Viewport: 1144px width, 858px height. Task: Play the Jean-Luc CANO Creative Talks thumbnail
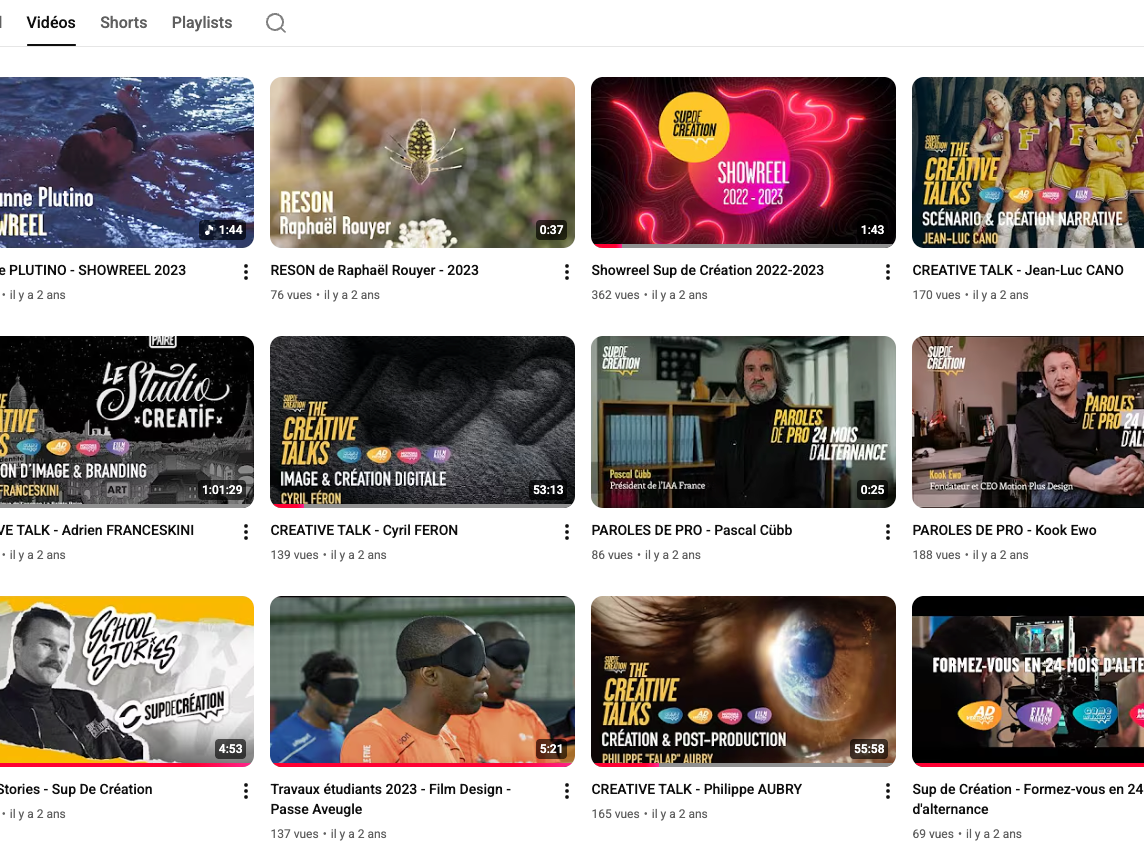(1028, 162)
